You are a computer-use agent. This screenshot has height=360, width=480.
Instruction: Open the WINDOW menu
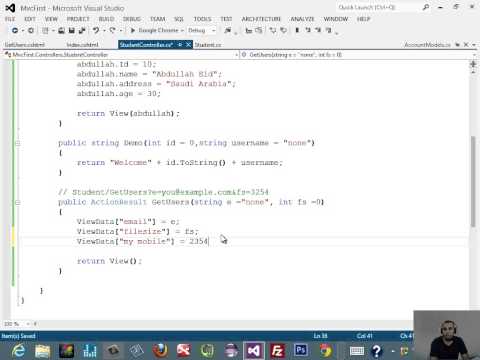pyautogui.click(x=336, y=19)
